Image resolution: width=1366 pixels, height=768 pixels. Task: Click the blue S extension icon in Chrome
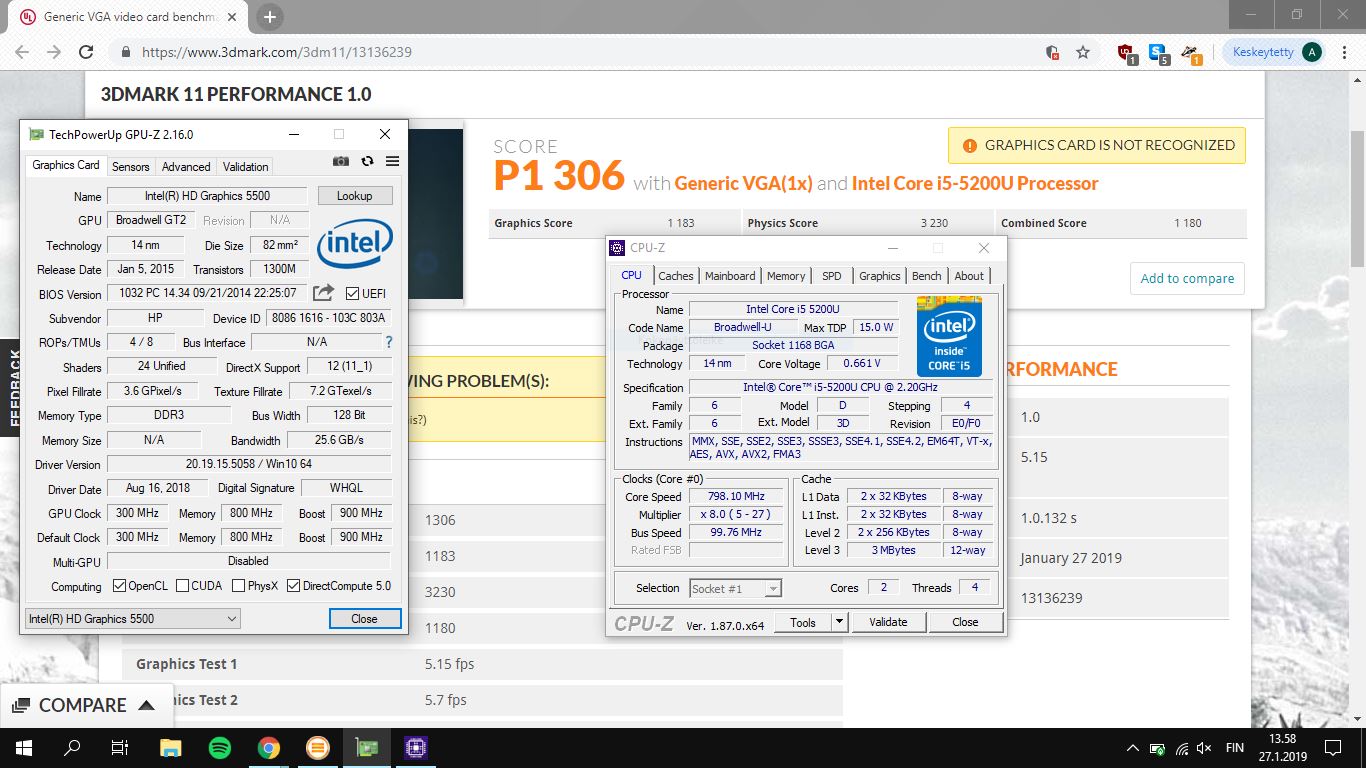(x=1158, y=53)
